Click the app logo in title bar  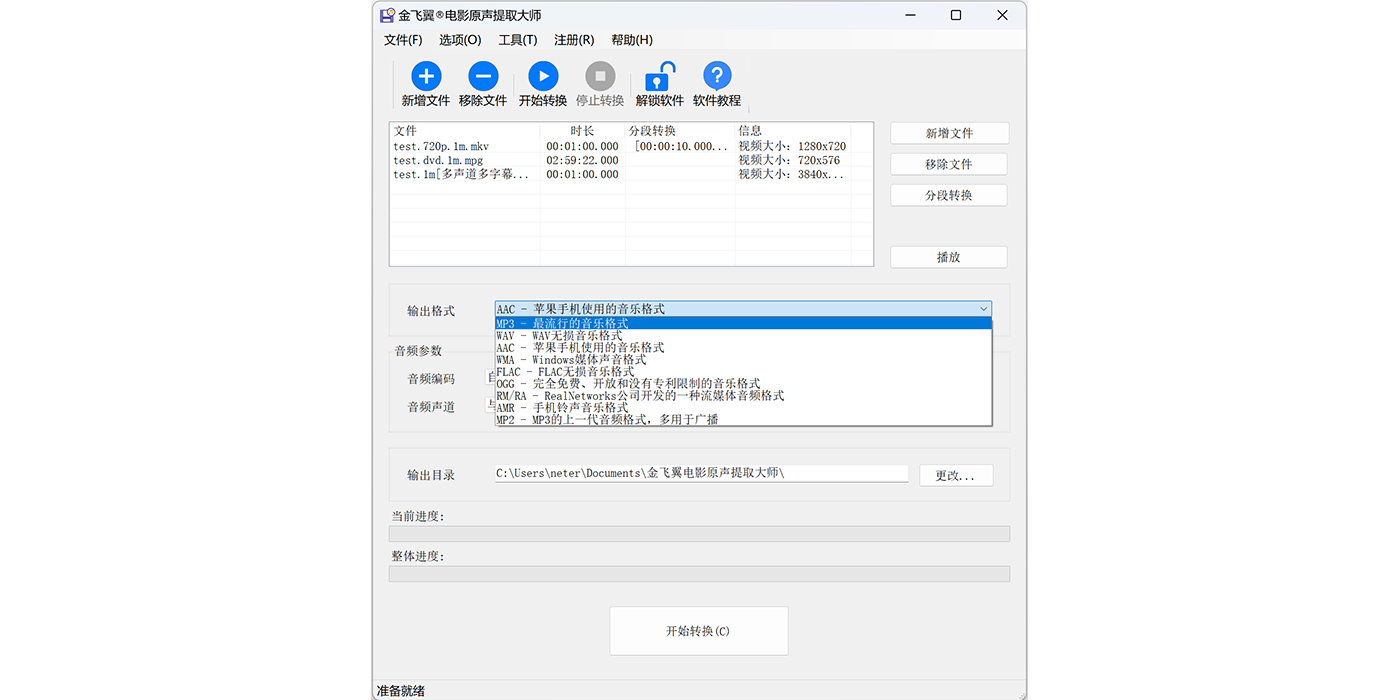pyautogui.click(x=387, y=15)
